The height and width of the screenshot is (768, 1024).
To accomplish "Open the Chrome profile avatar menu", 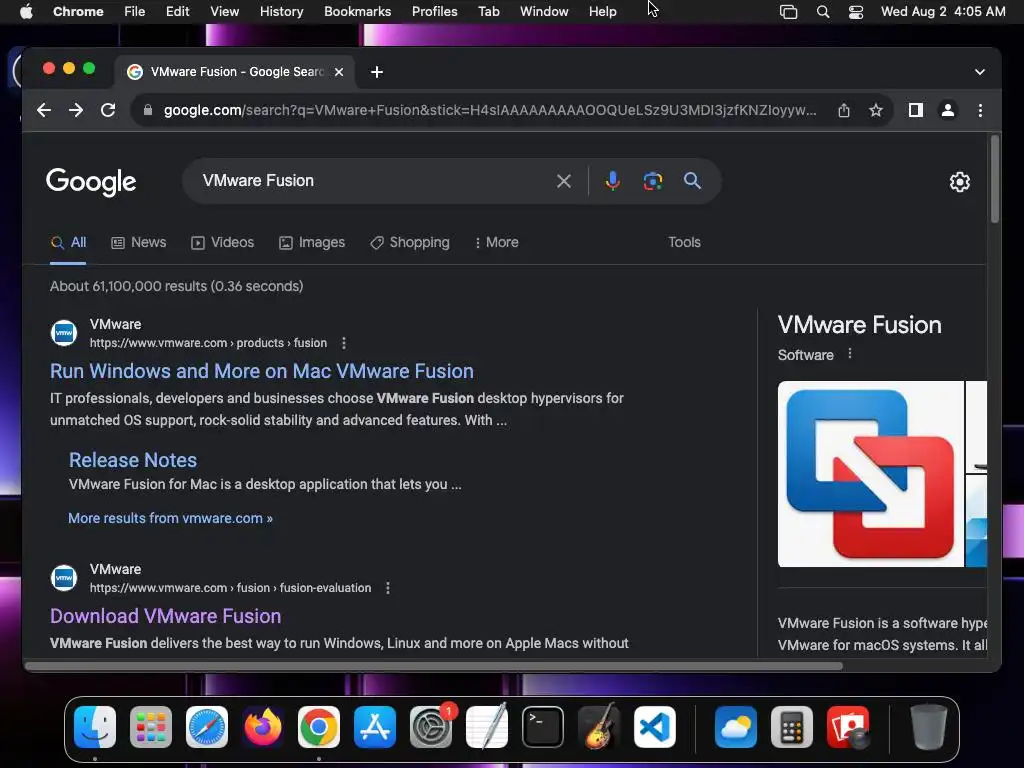I will pyautogui.click(x=948, y=110).
